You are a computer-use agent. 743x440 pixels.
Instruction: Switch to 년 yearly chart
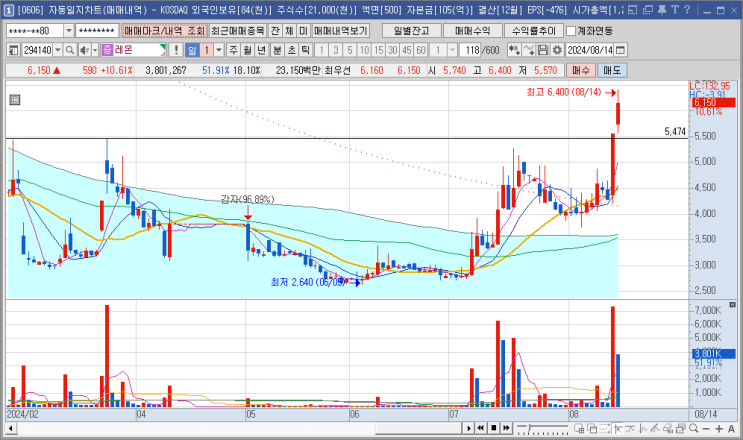(x=262, y=50)
